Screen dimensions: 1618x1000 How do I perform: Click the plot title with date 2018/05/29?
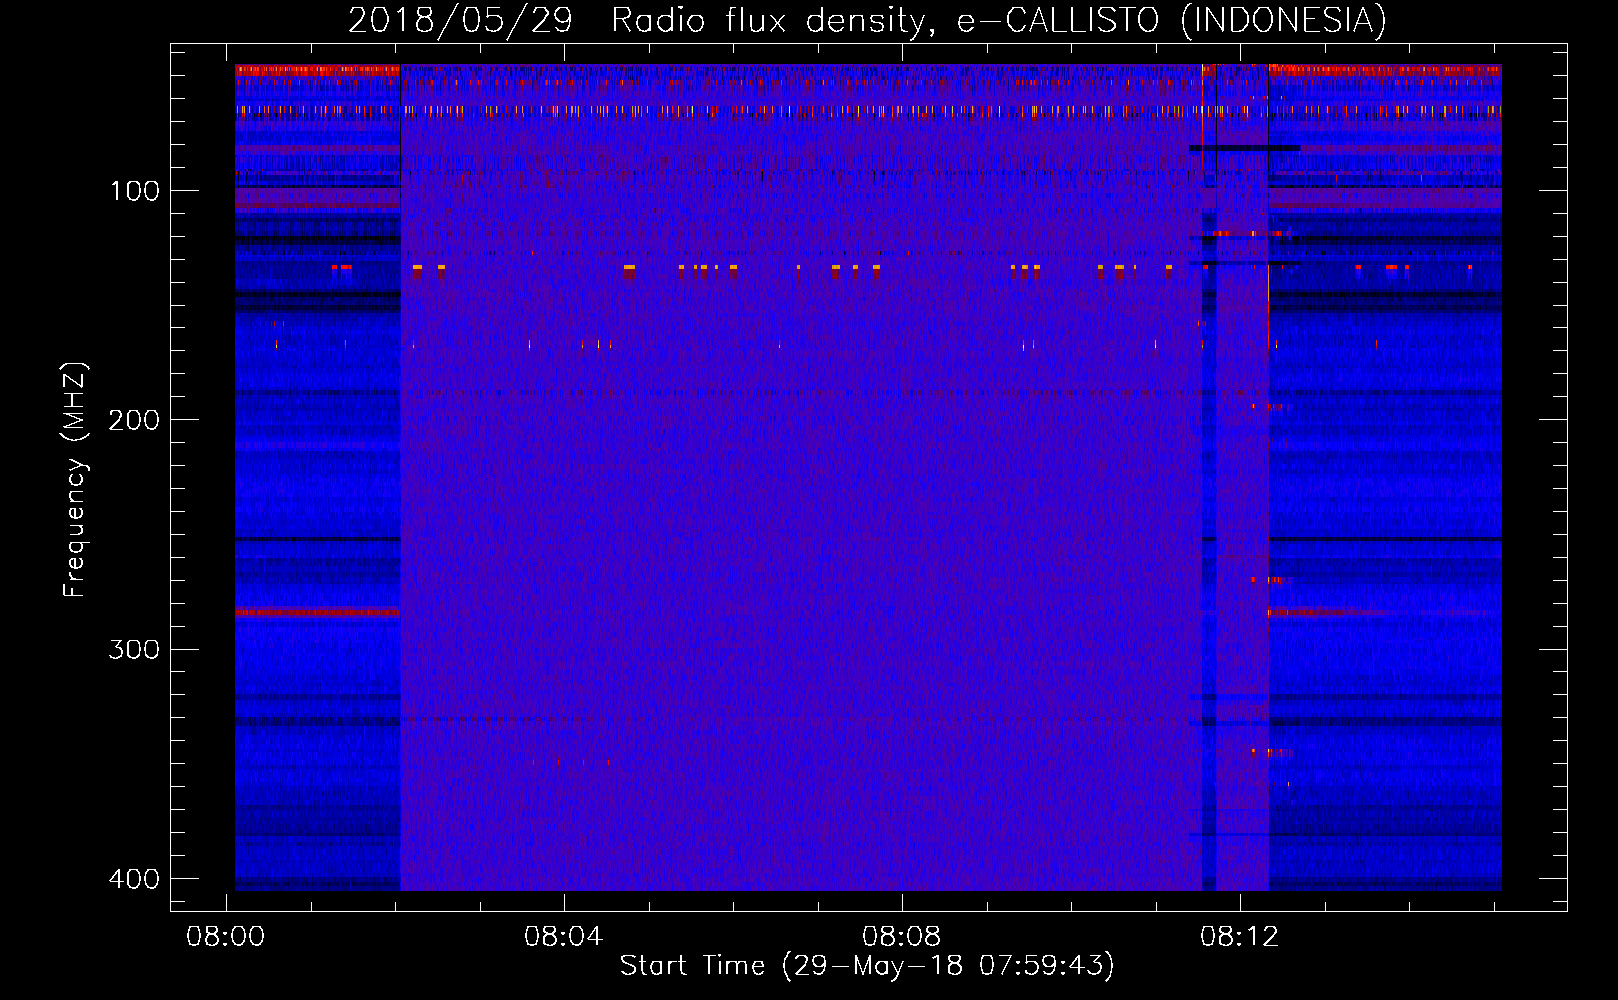coord(867,20)
